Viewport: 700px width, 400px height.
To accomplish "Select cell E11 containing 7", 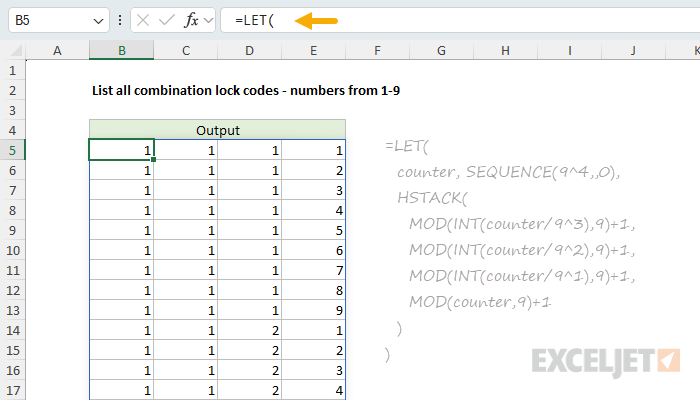I will [x=313, y=271].
